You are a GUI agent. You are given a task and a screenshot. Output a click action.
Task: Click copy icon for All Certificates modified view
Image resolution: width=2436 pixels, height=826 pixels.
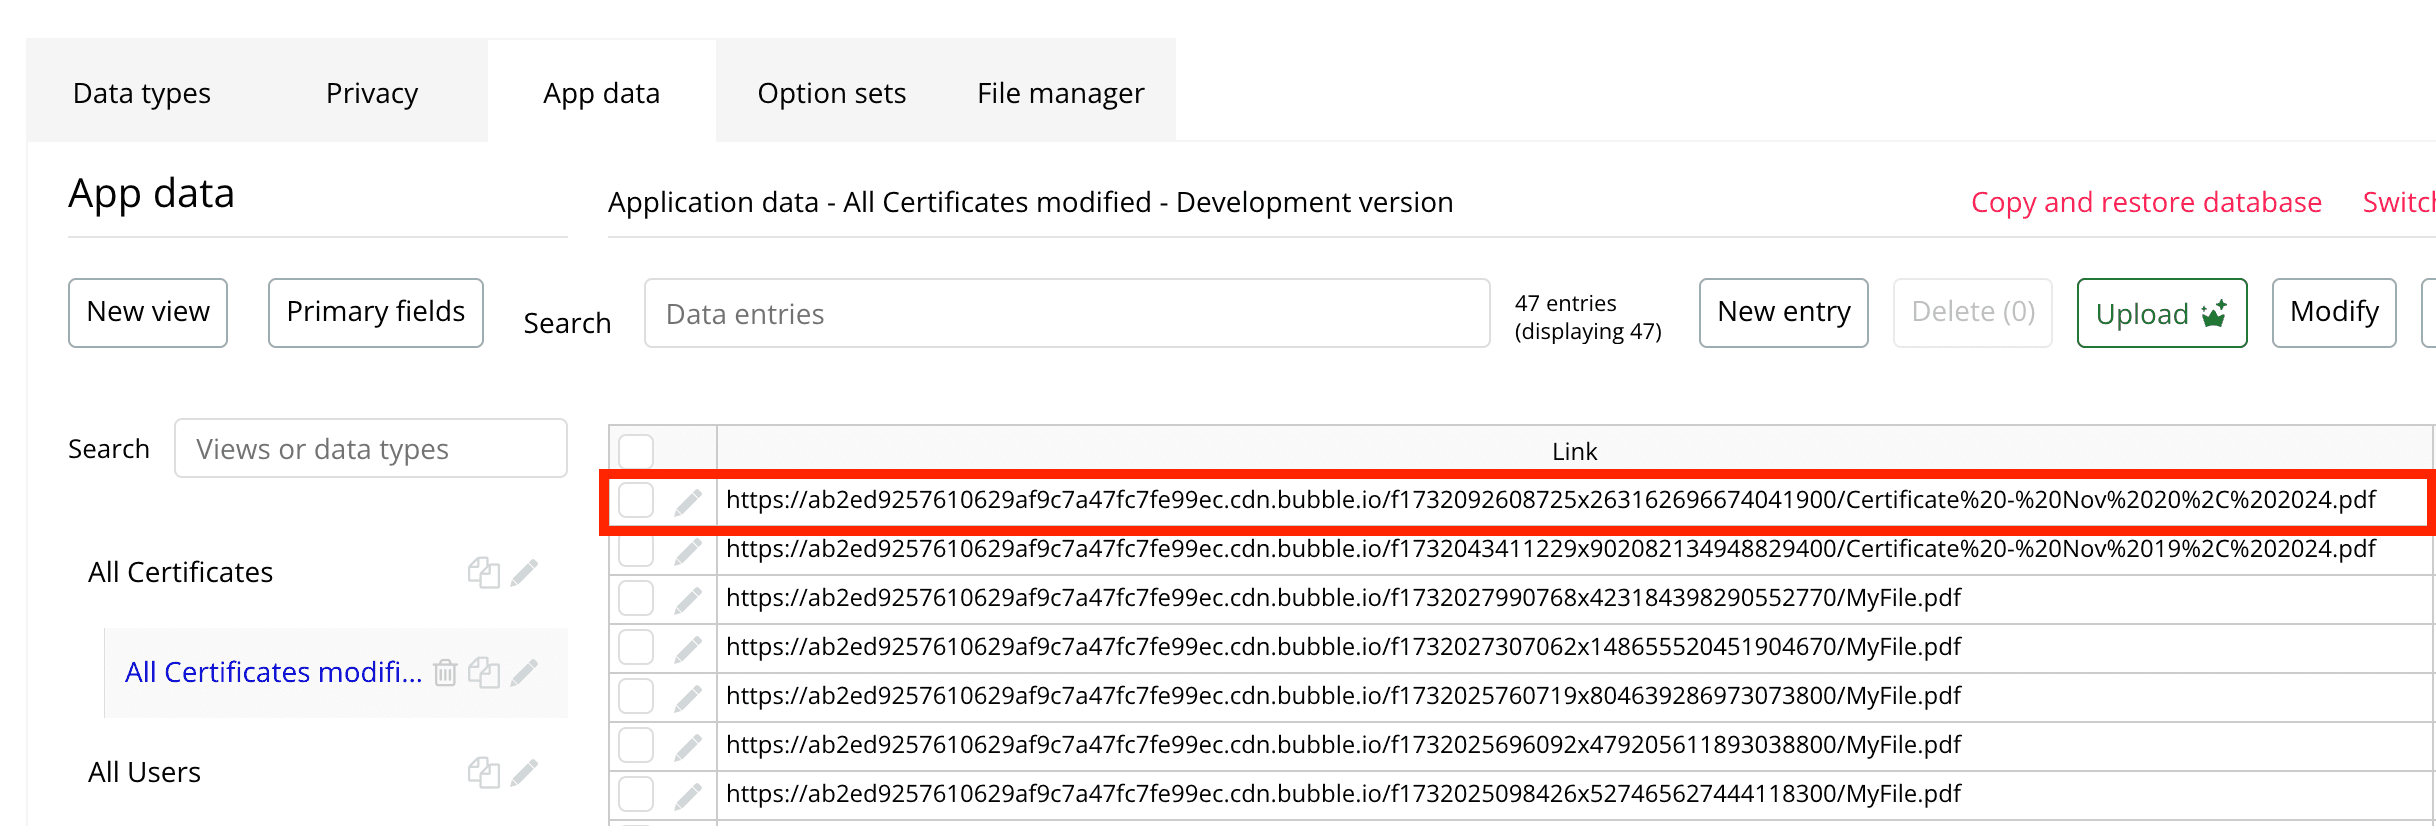pyautogui.click(x=484, y=672)
